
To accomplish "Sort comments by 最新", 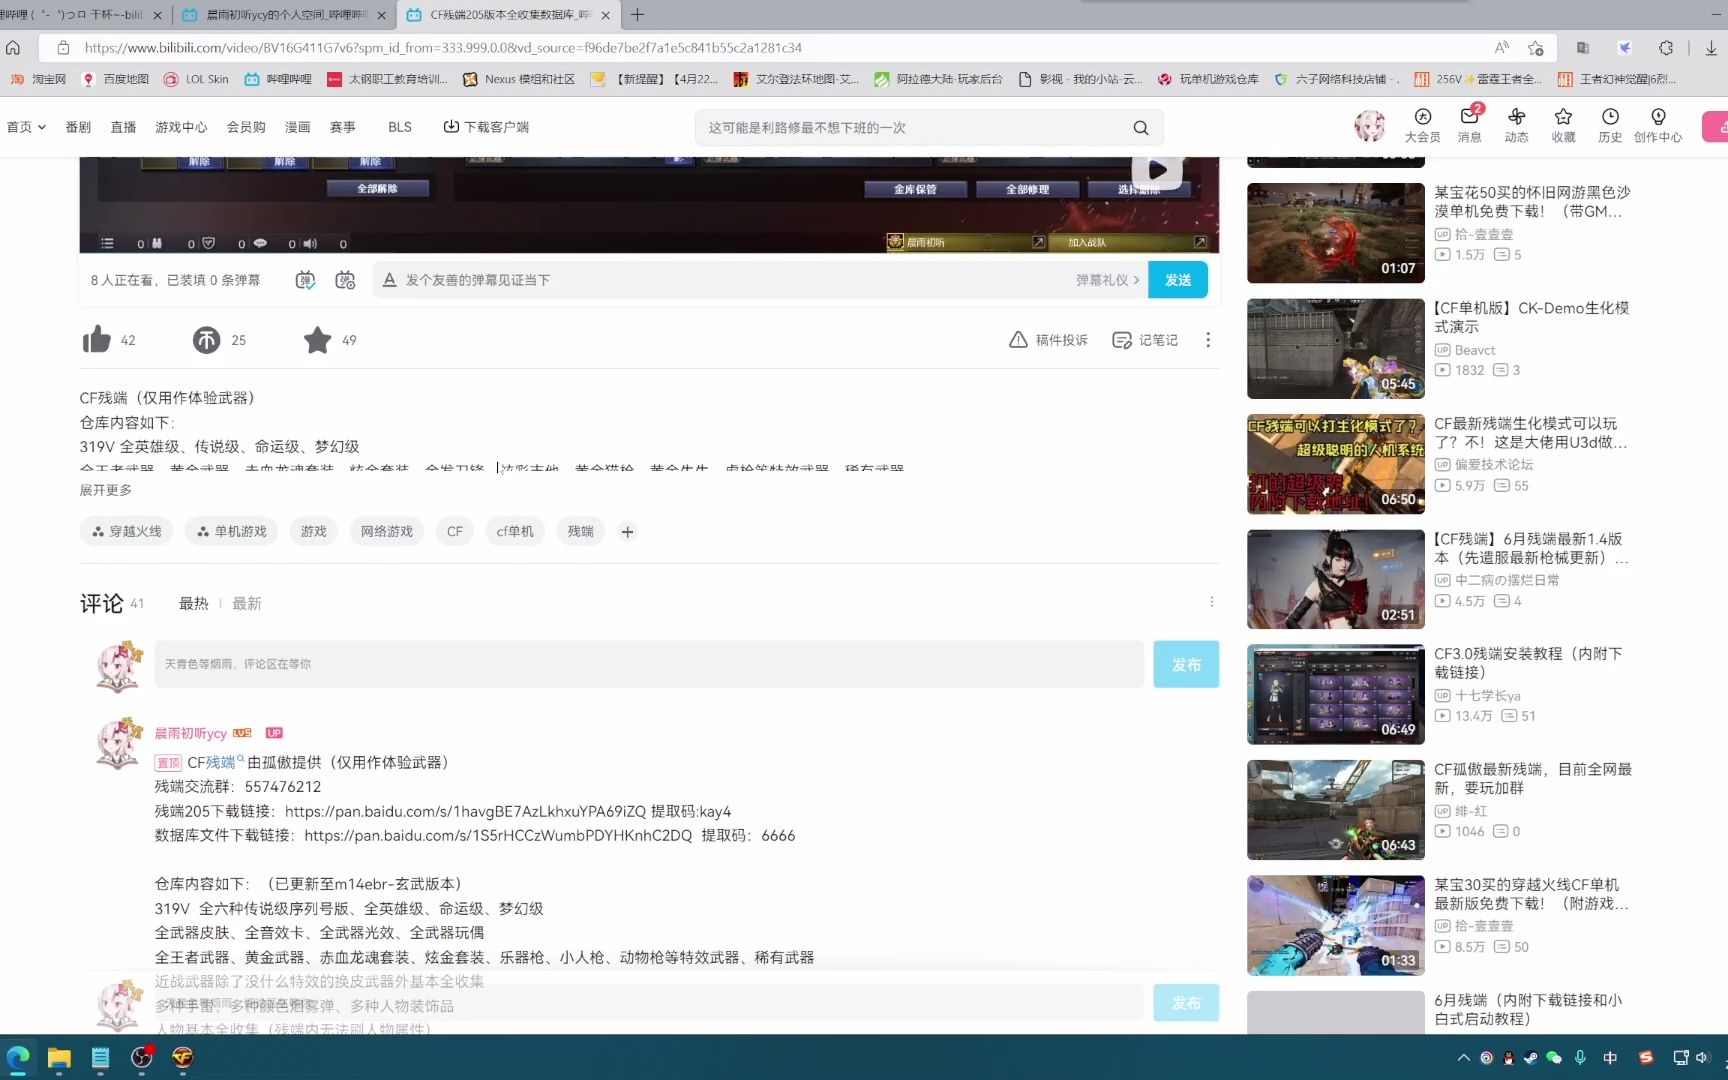I will (247, 603).
